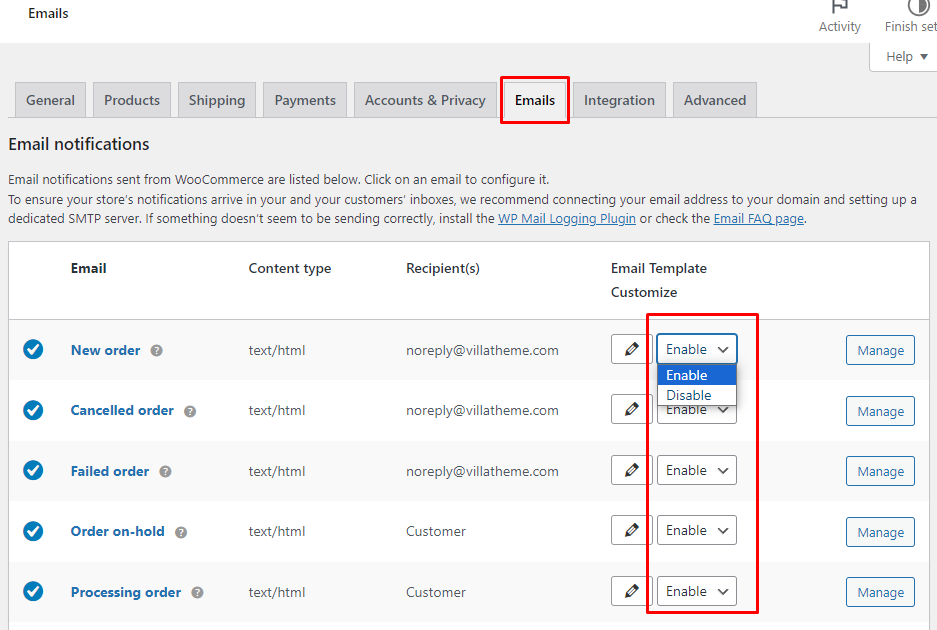Click the Customer recipient for Processing order
The height and width of the screenshot is (630, 937).
click(x=436, y=592)
